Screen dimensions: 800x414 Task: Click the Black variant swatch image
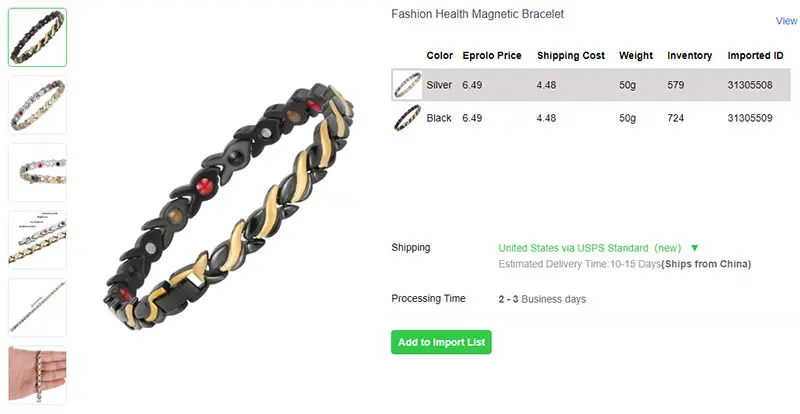coord(408,118)
